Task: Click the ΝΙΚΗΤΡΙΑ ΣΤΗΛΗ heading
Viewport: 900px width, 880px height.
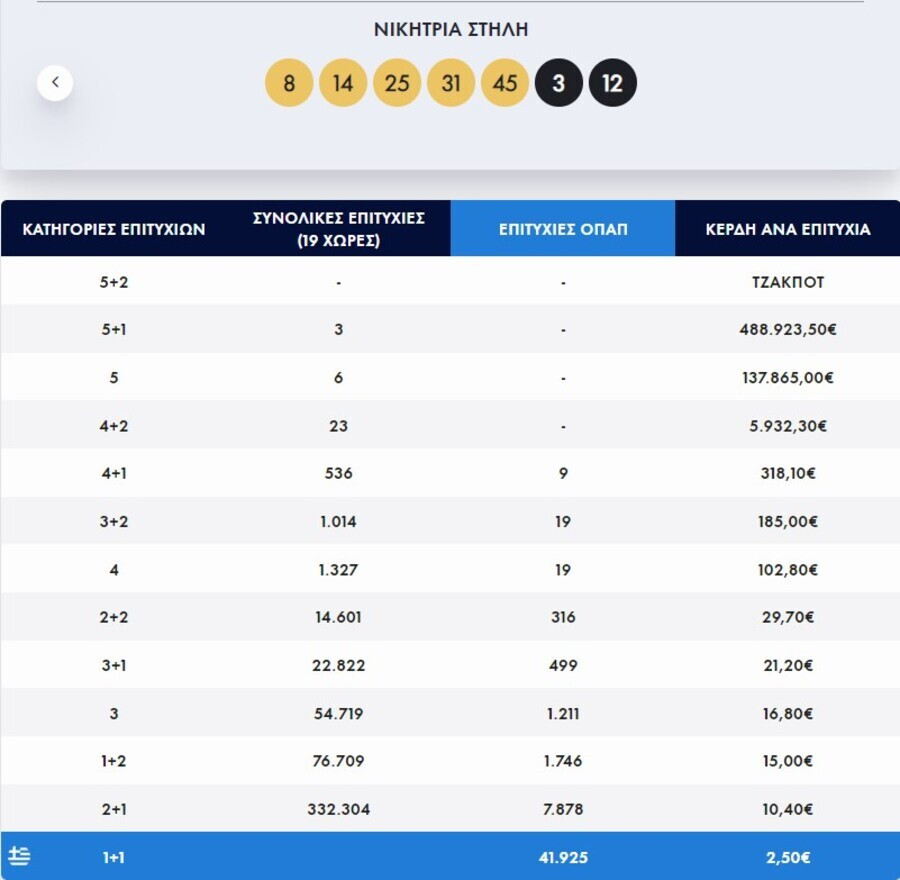Action: pyautogui.click(x=451, y=29)
